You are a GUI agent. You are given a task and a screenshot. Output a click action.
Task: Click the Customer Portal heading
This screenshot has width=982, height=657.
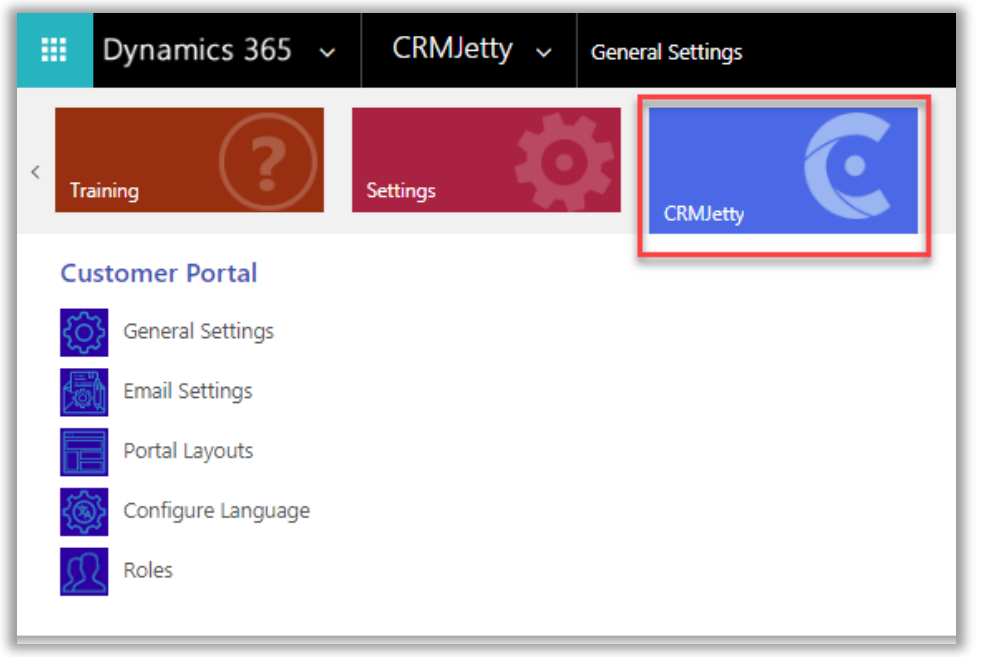point(159,274)
